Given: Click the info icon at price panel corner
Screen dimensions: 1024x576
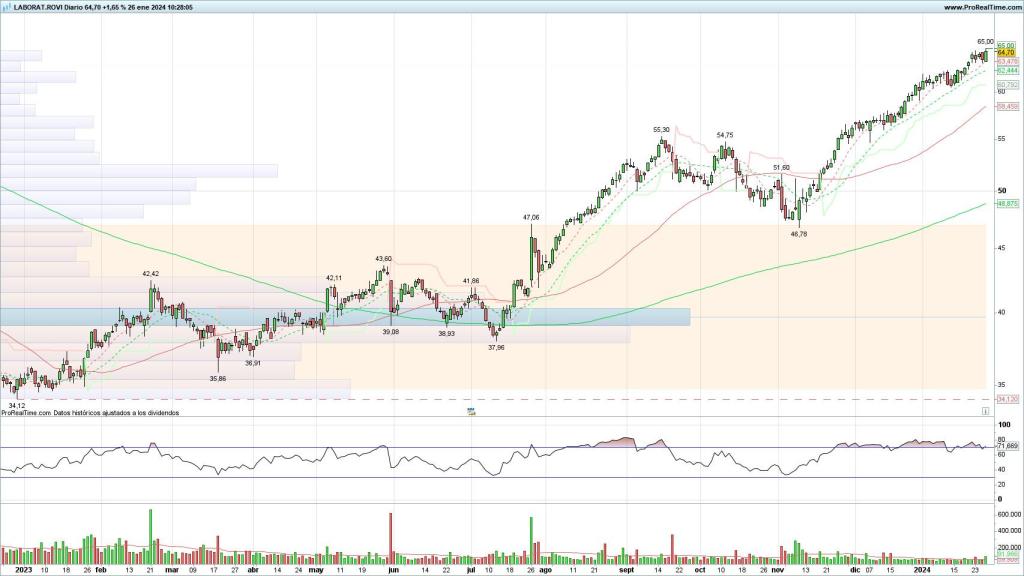Looking at the screenshot, I should coord(986,410).
